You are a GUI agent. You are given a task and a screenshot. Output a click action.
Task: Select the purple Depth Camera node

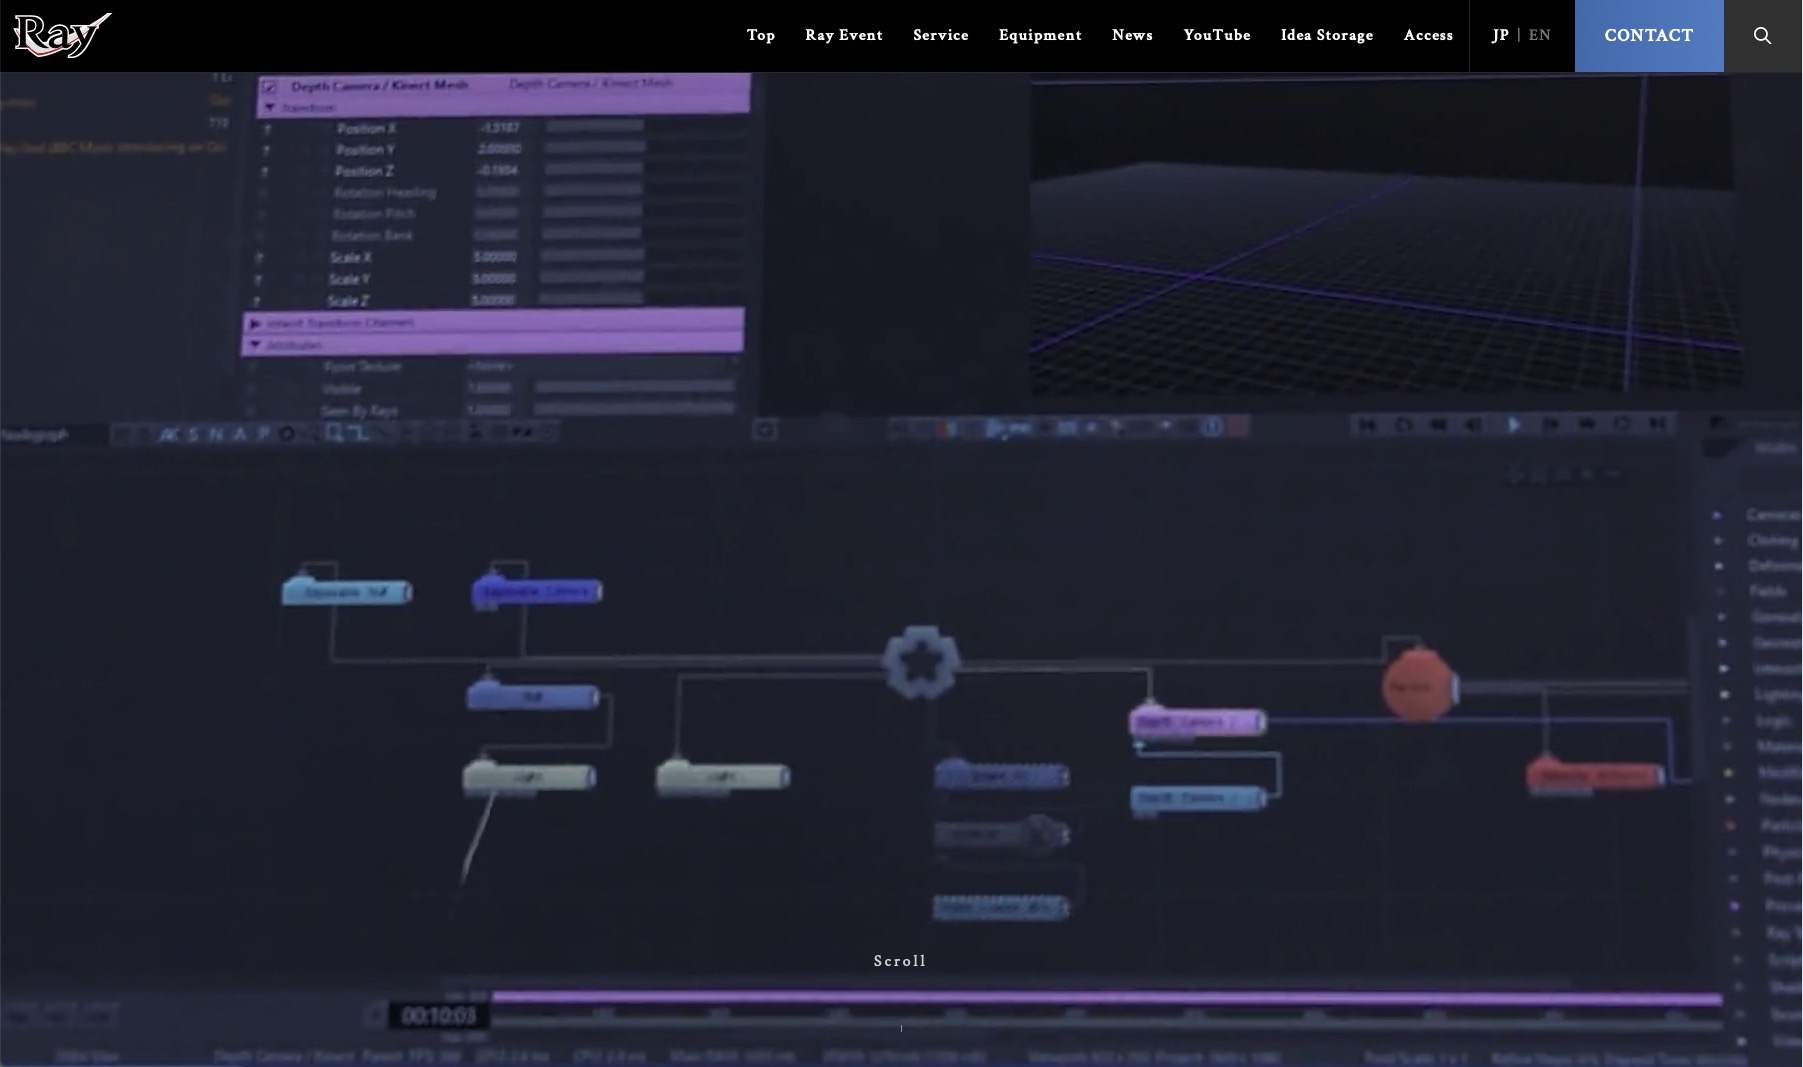coord(1196,721)
